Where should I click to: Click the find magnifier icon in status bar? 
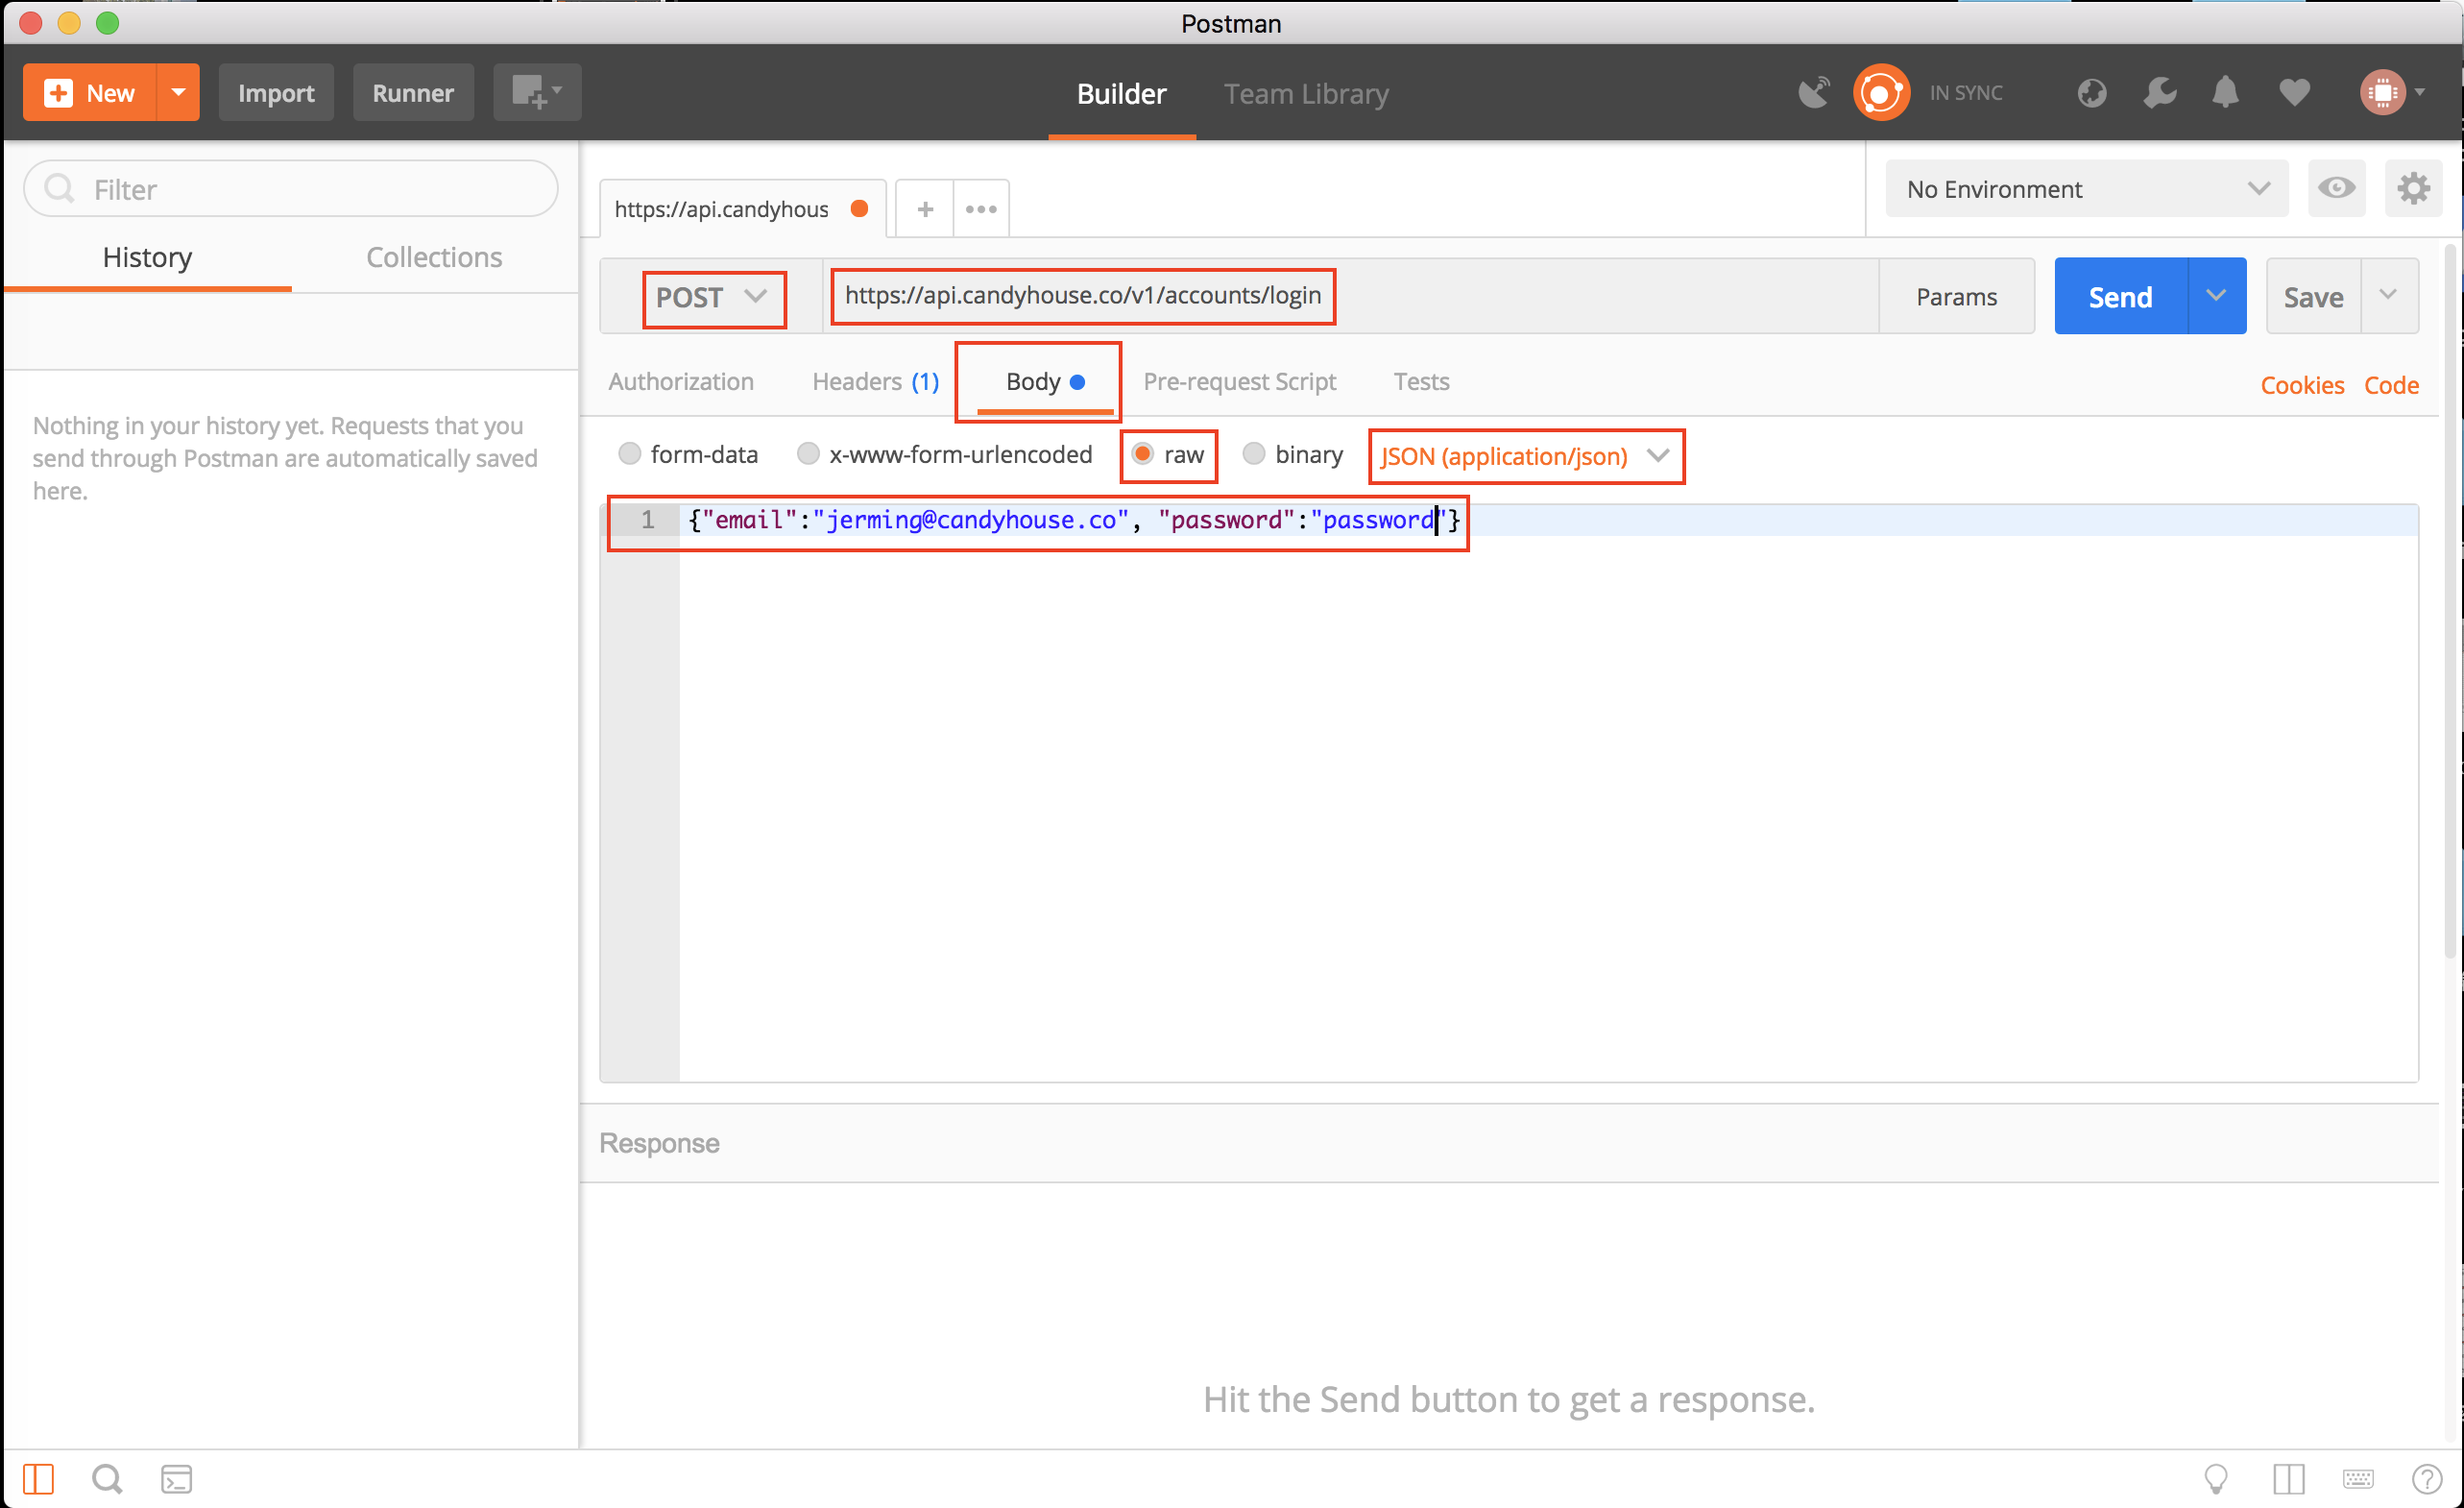tap(107, 1478)
